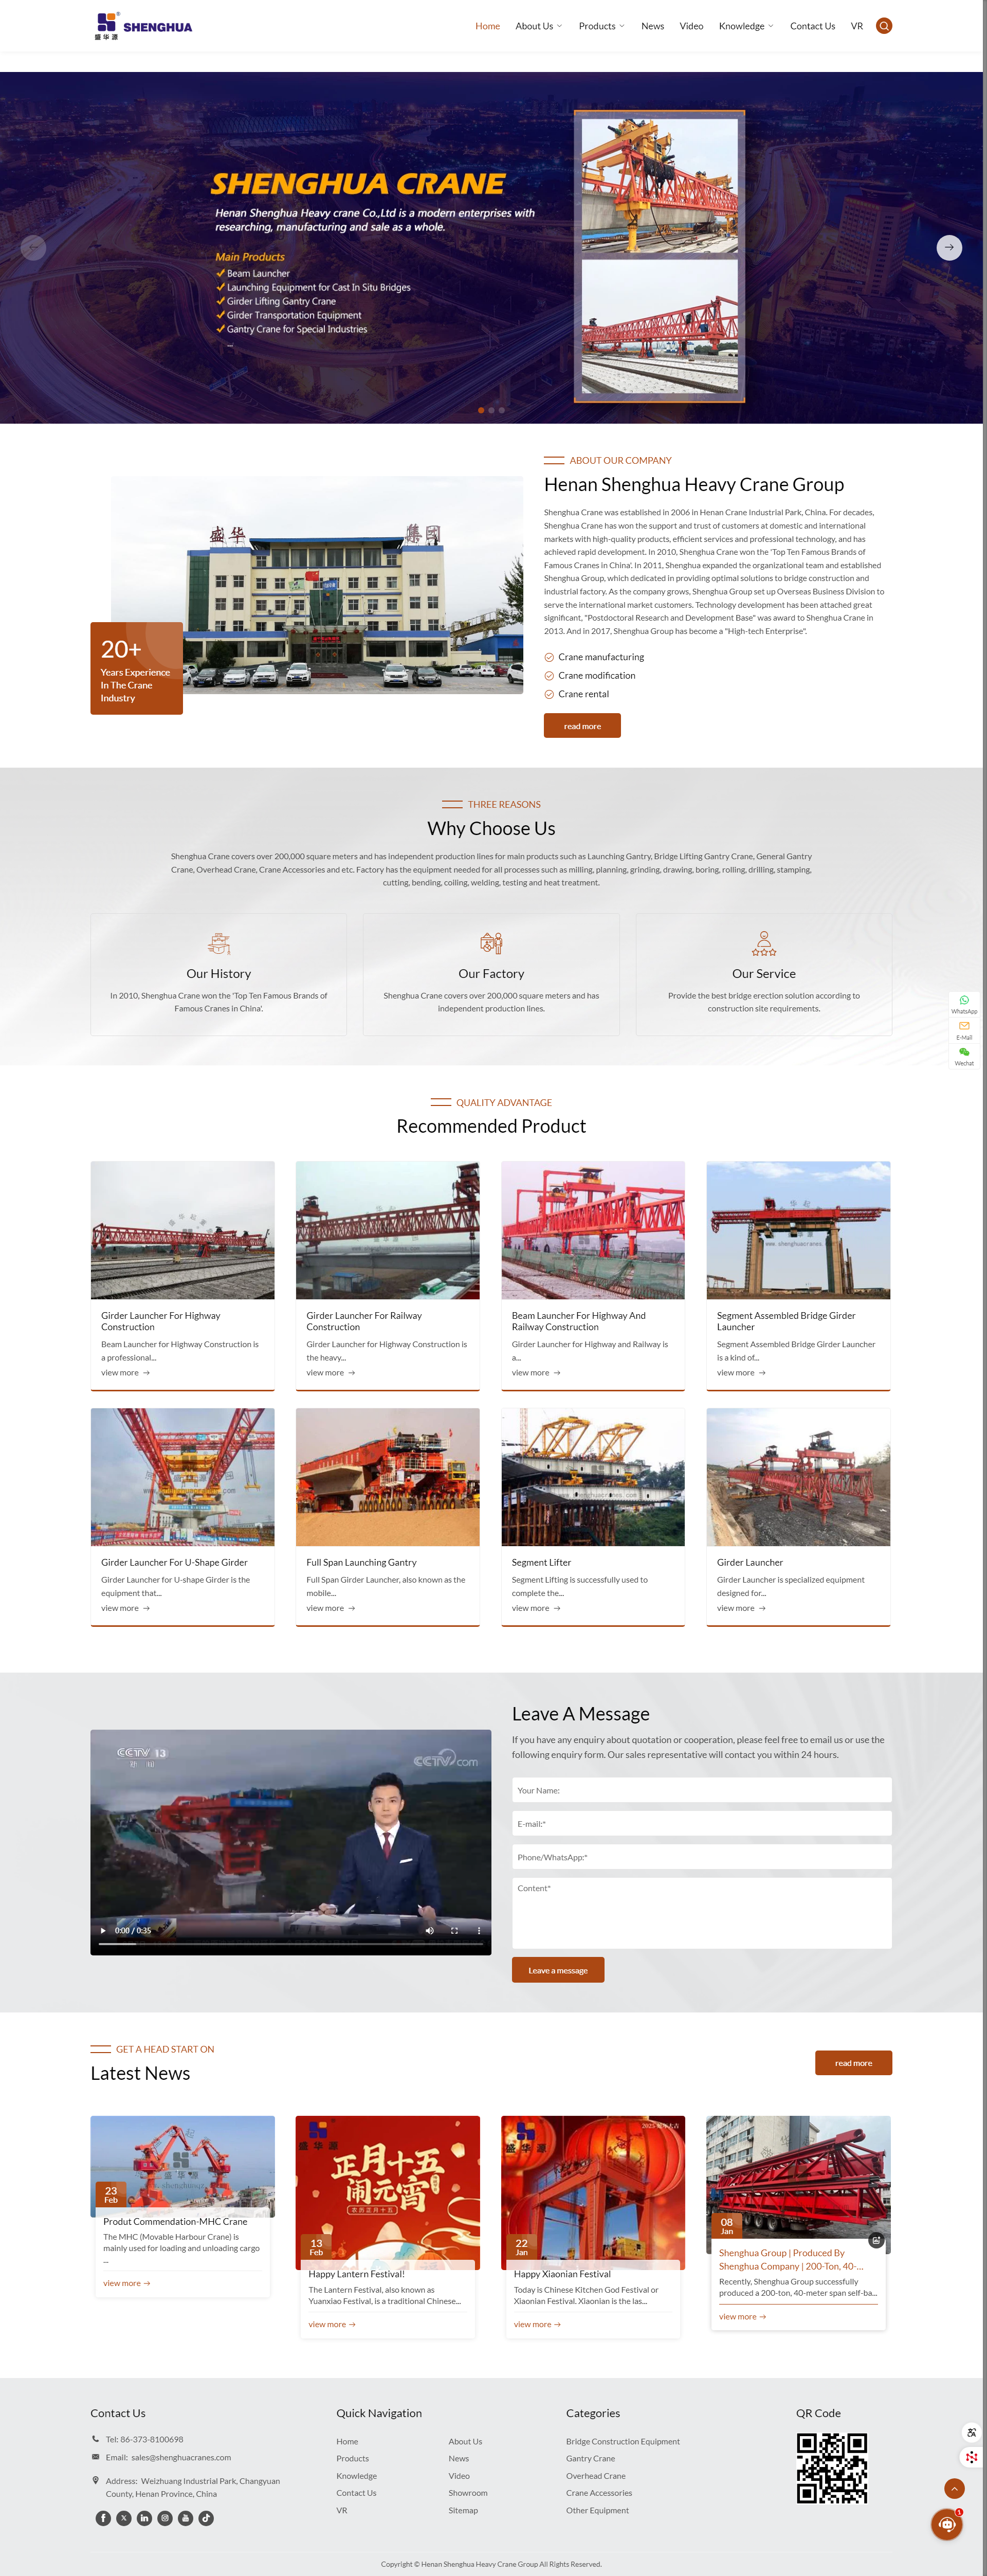Open Girder Launcher For U-Shape Girder thumbnail
The image size is (987, 2576).
tap(182, 1476)
